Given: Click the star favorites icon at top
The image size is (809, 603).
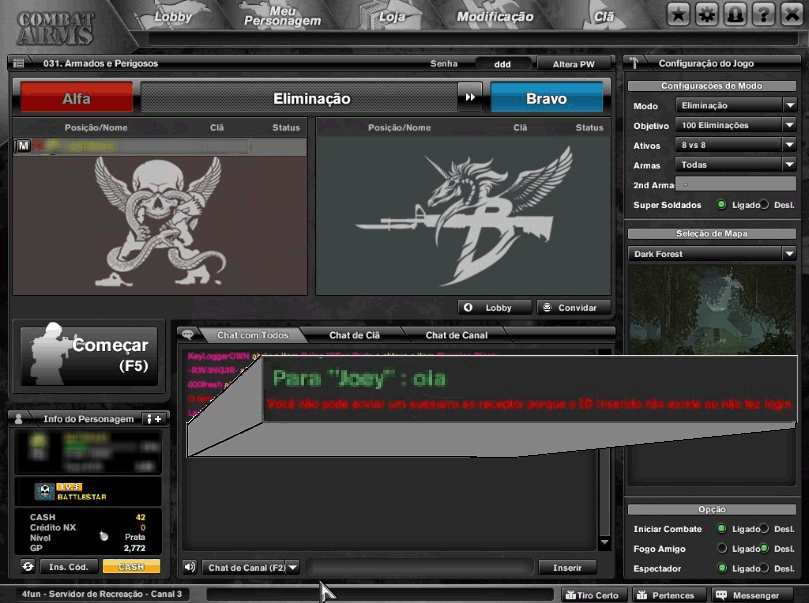Looking at the screenshot, I should [678, 15].
